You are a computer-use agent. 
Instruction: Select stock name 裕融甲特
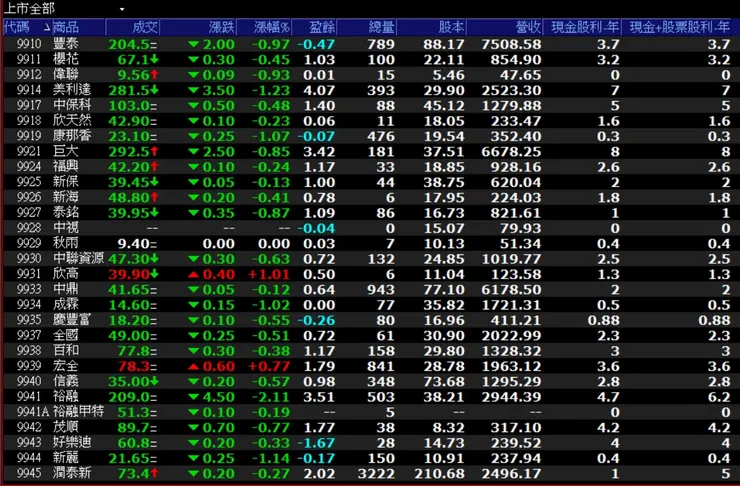point(78,411)
